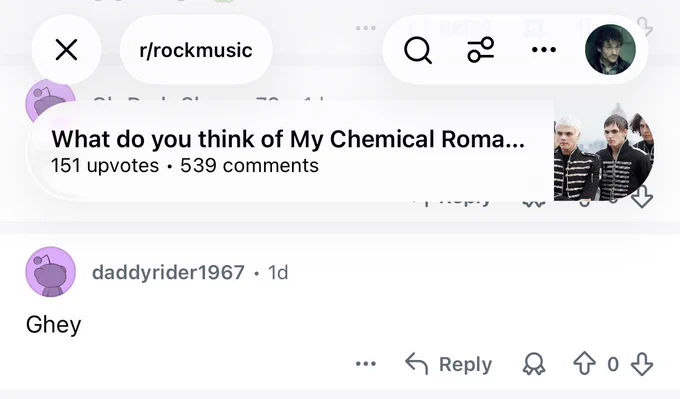Screen dimensions: 680x399
Task: Reply to daddyrider1967's comment
Action: (x=448, y=364)
